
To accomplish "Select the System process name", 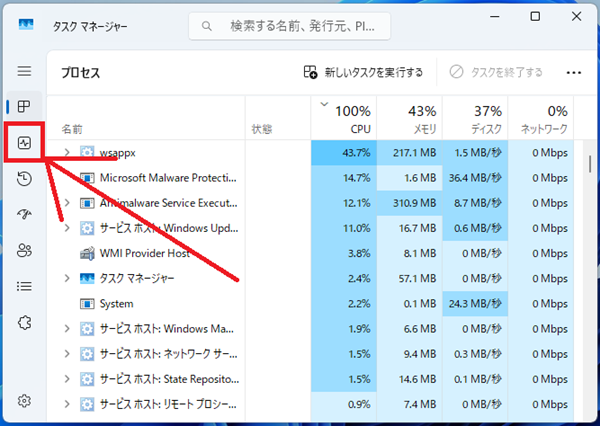I will (116, 304).
